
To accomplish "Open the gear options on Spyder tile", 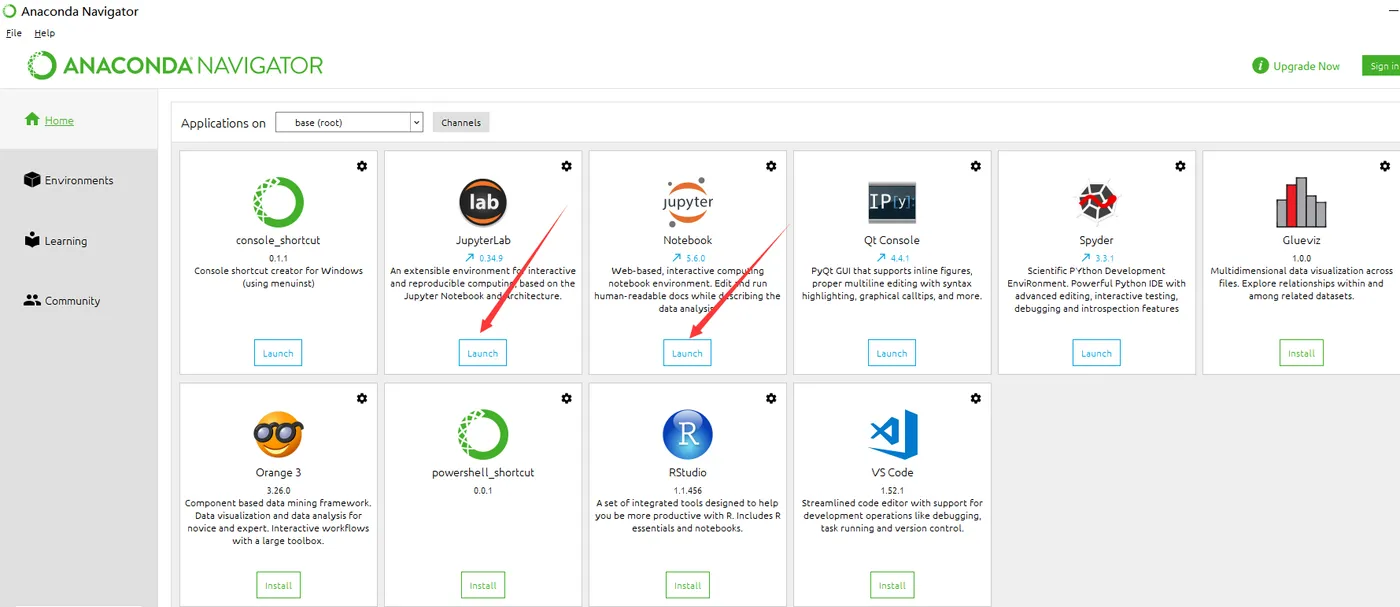I will pyautogui.click(x=1180, y=166).
